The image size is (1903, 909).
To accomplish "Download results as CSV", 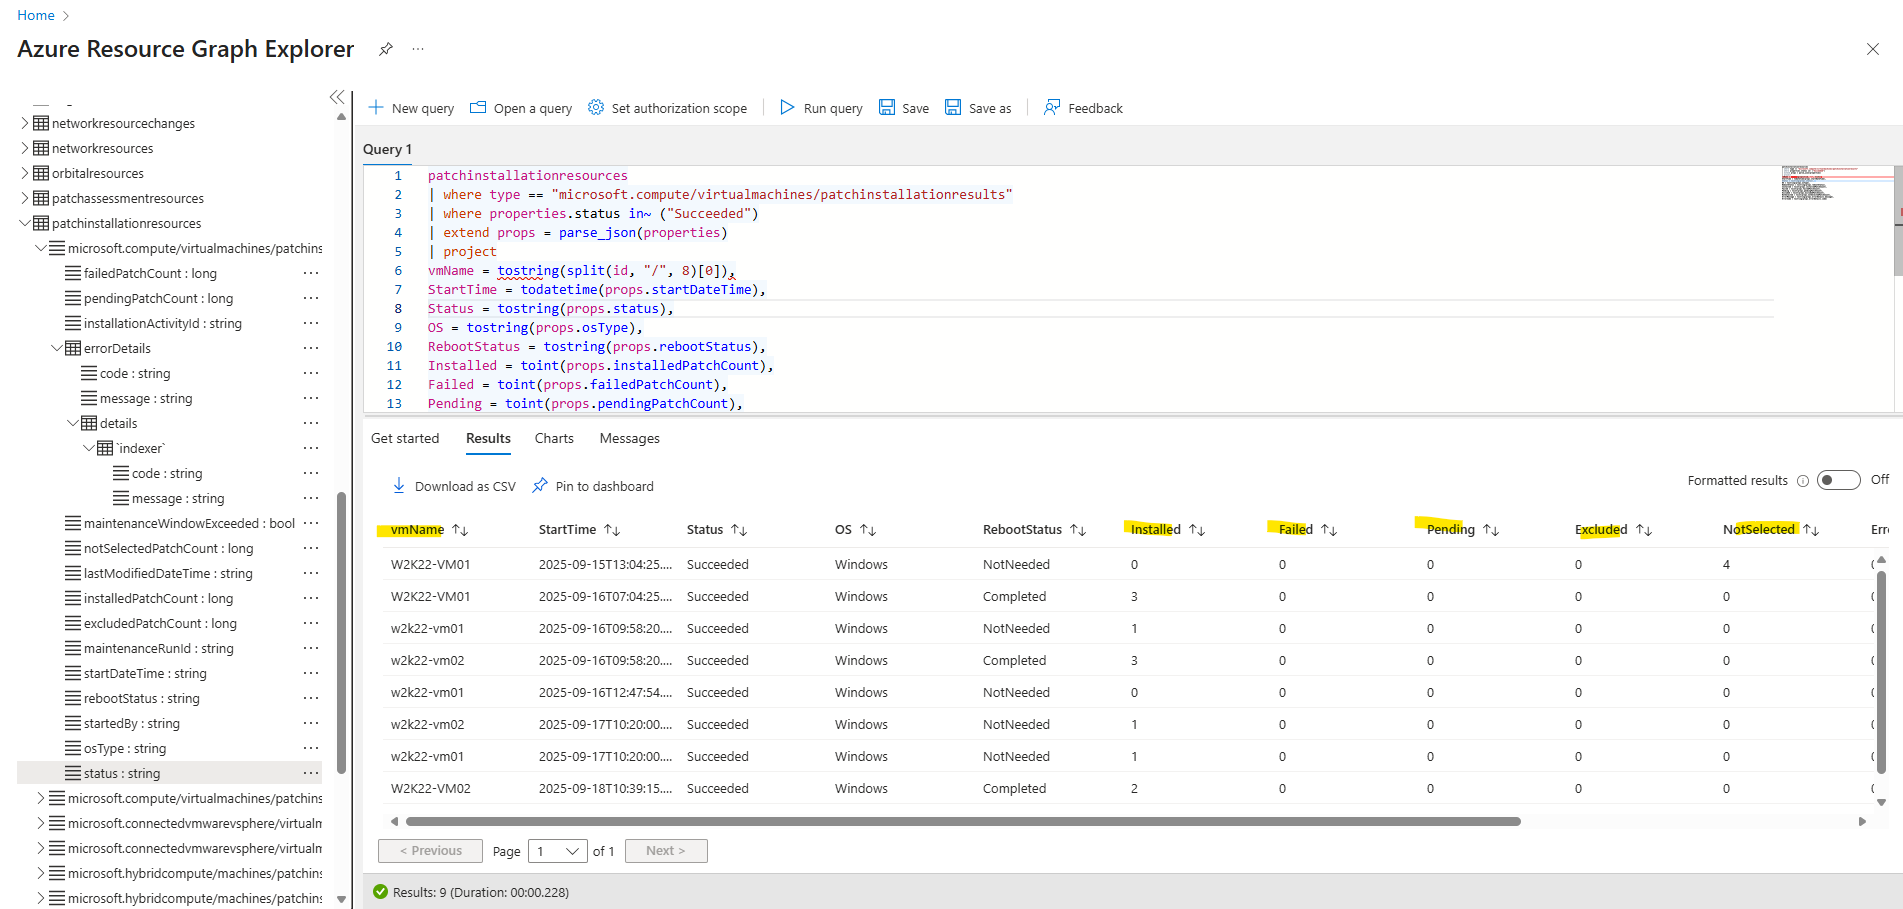I will (x=454, y=486).
